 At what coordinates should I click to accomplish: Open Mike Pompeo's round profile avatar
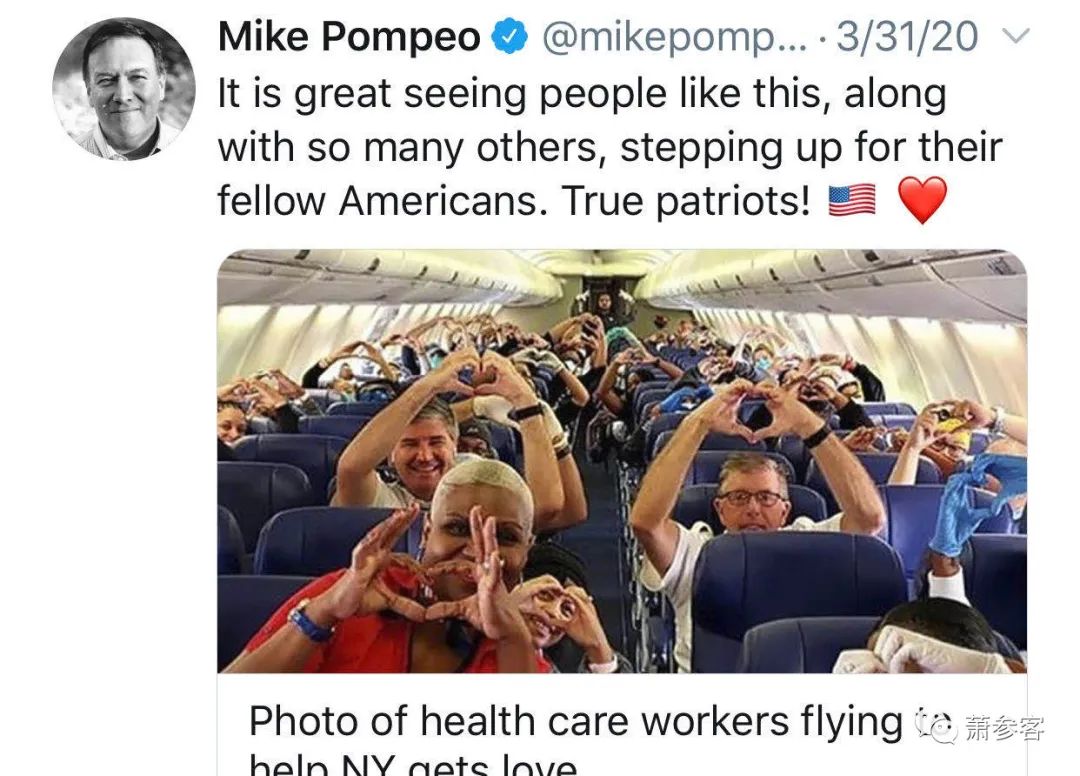(x=124, y=90)
